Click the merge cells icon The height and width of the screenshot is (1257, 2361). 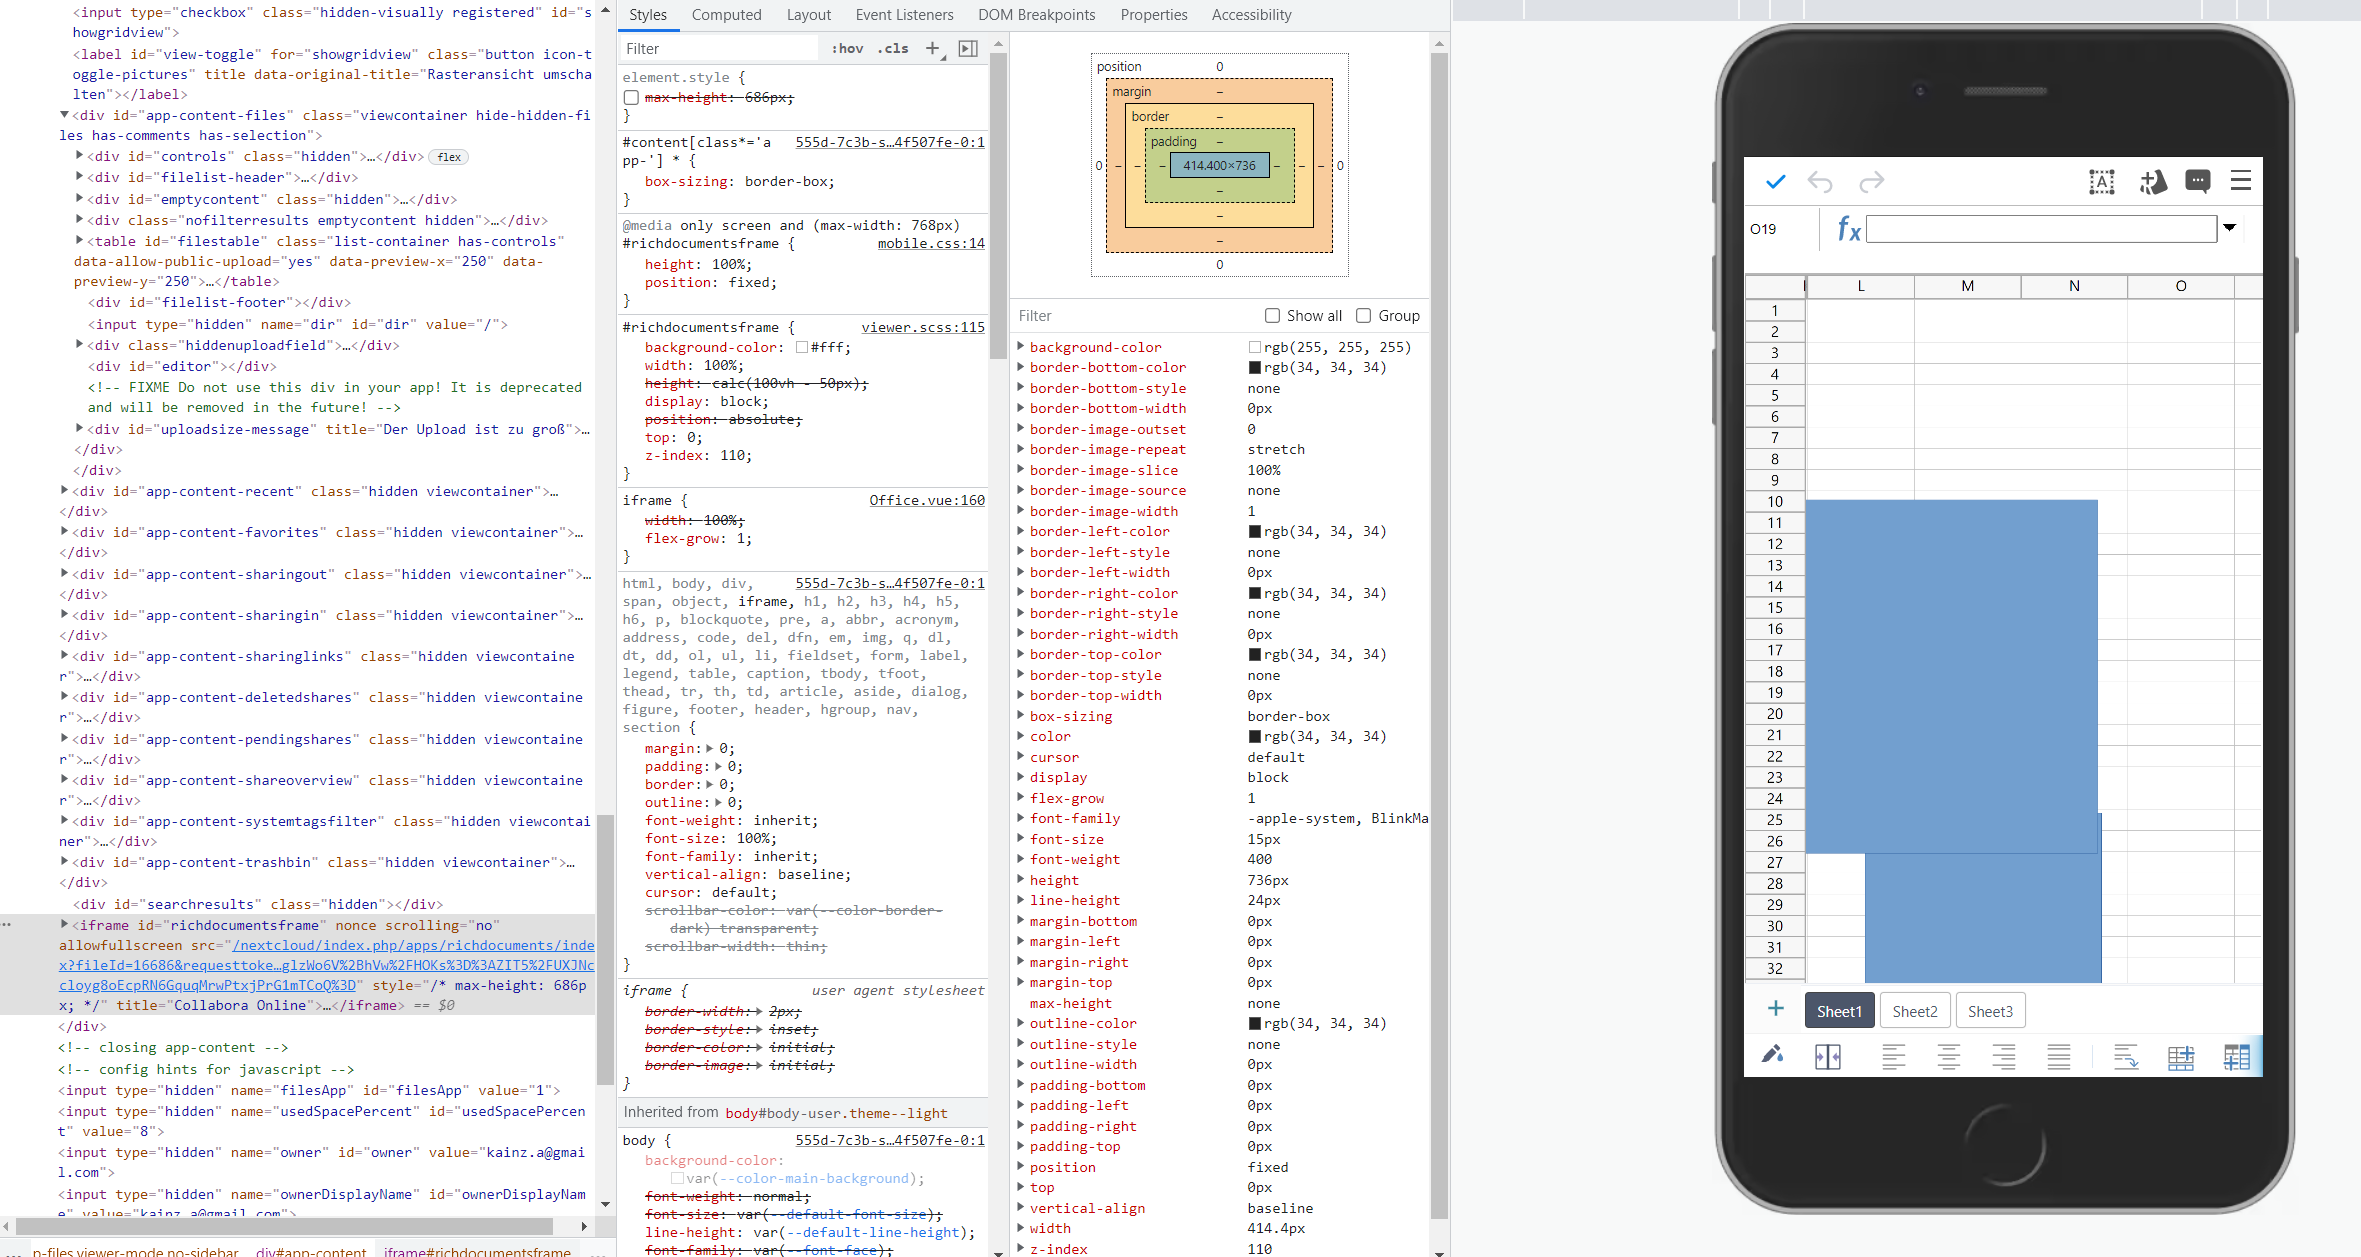[x=1828, y=1057]
